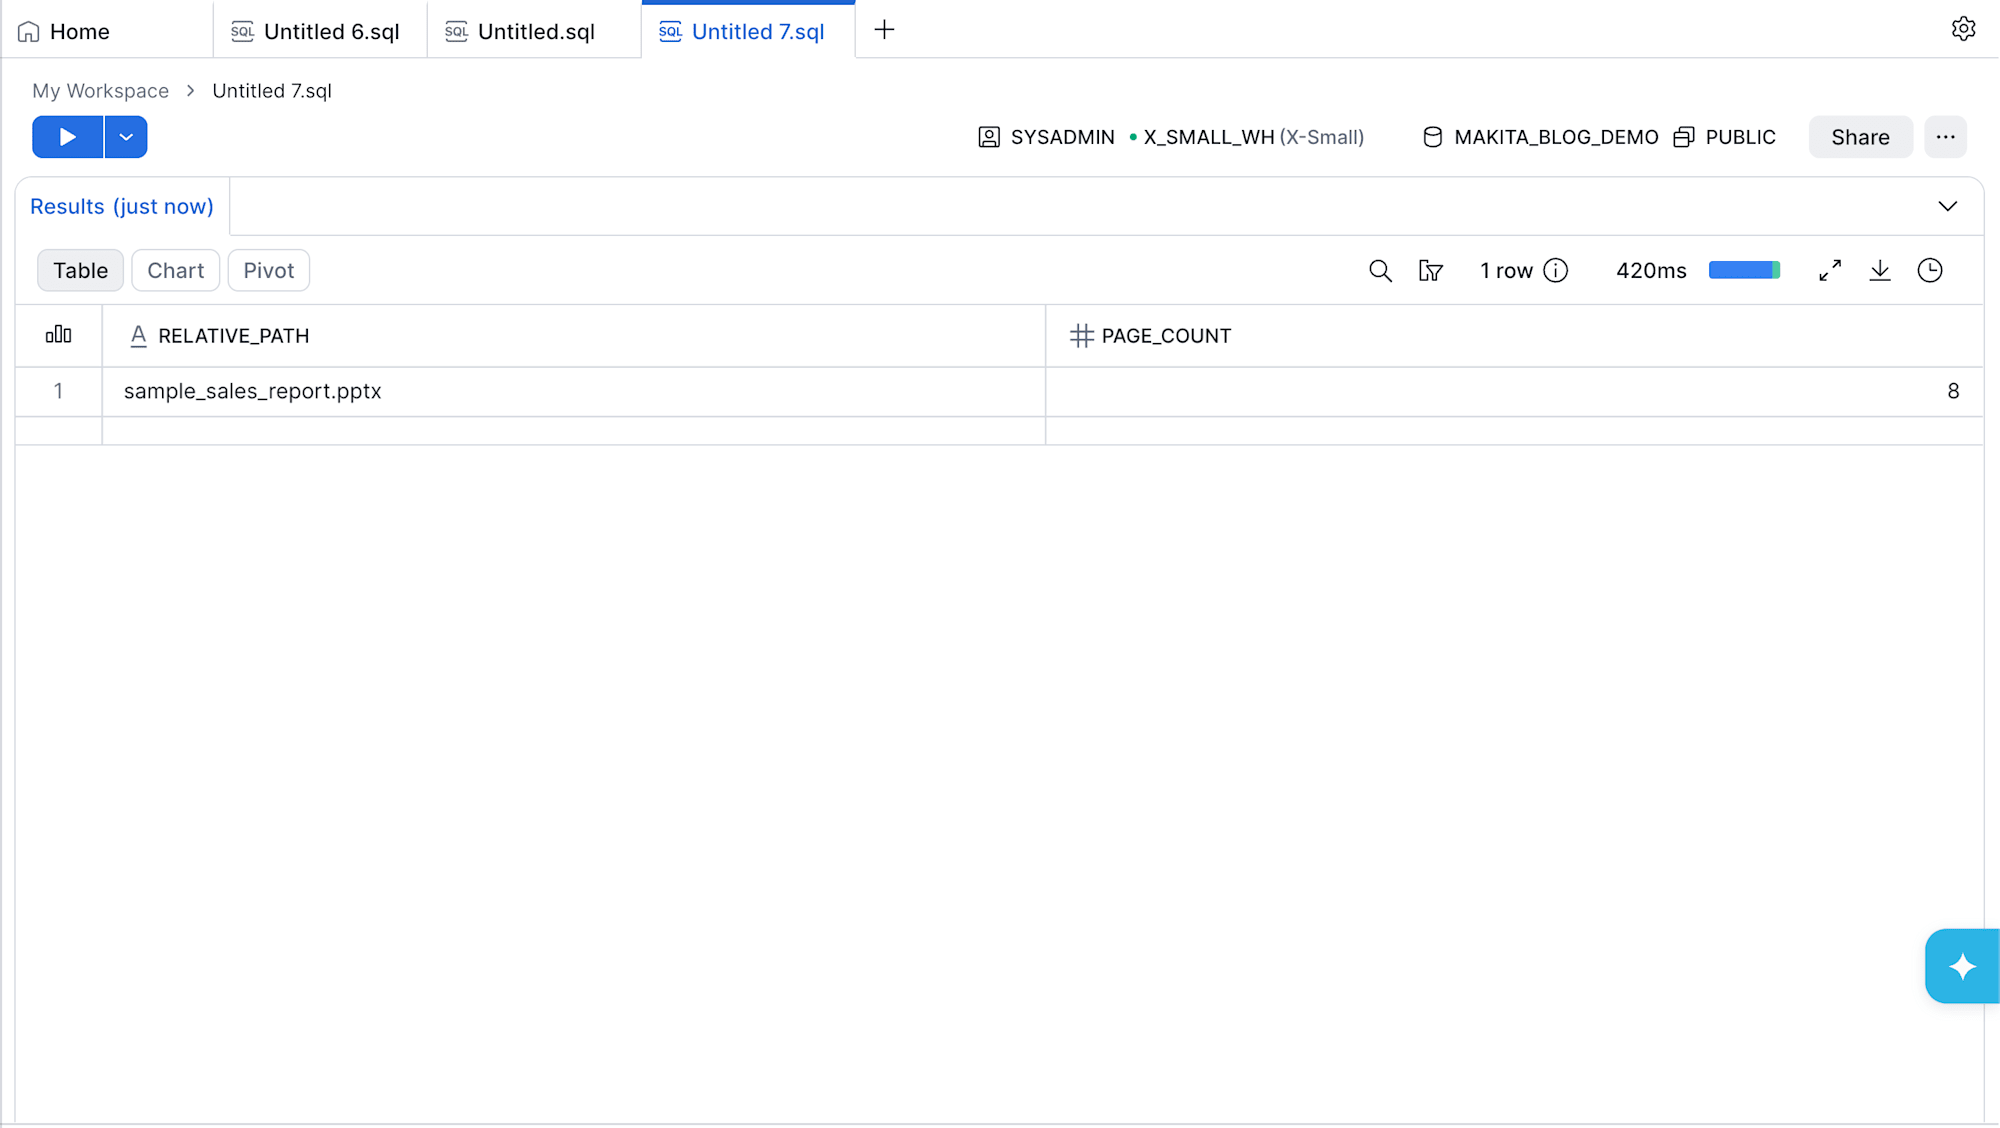Collapse the results panel chevron
This screenshot has height=1128, width=2000.
coord(1947,206)
